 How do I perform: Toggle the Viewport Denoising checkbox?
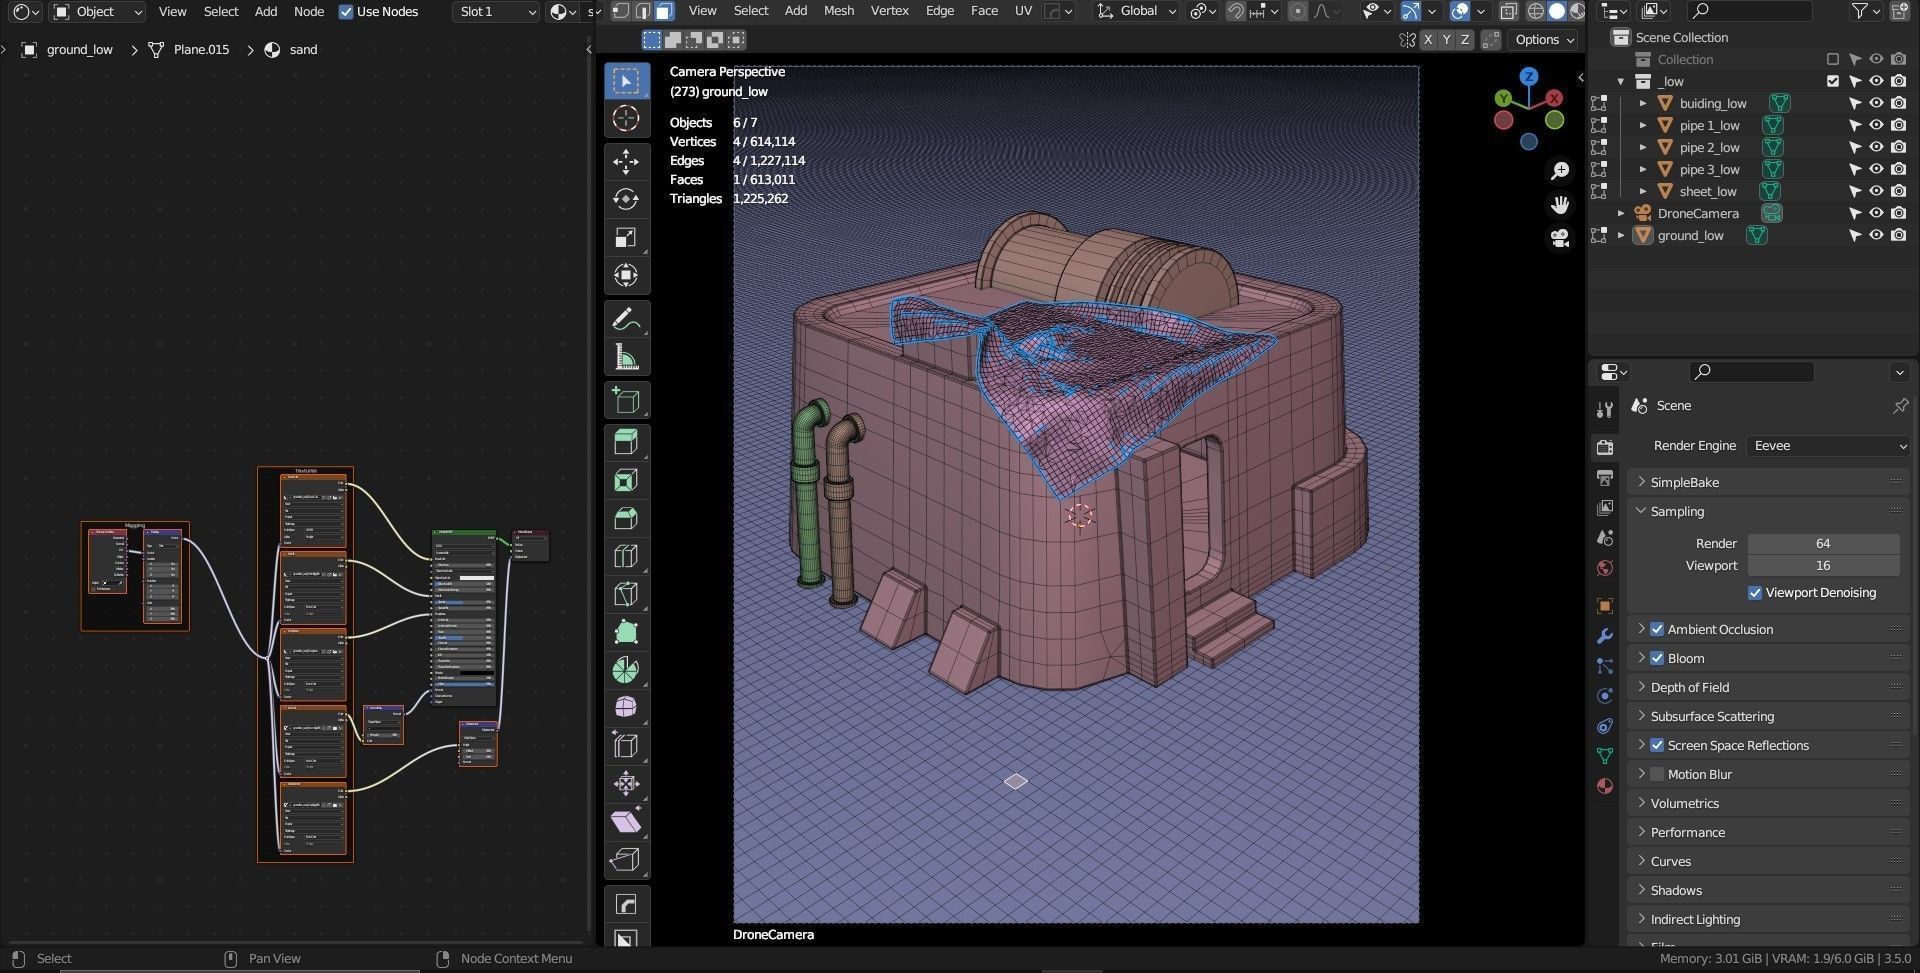coord(1755,593)
